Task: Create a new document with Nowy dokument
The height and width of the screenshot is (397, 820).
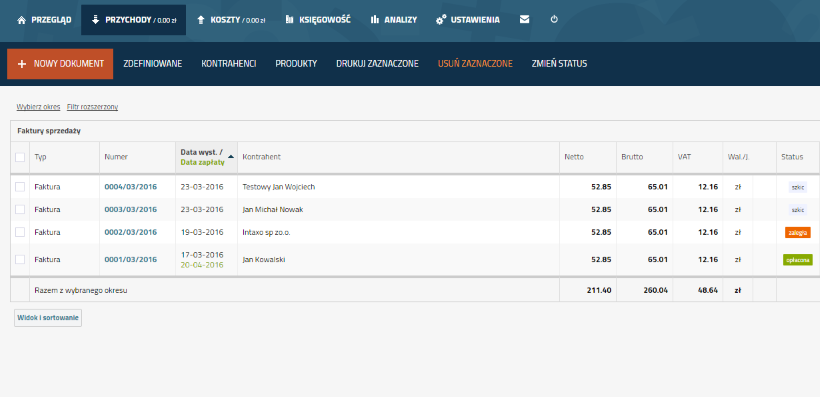Action: [x=60, y=64]
